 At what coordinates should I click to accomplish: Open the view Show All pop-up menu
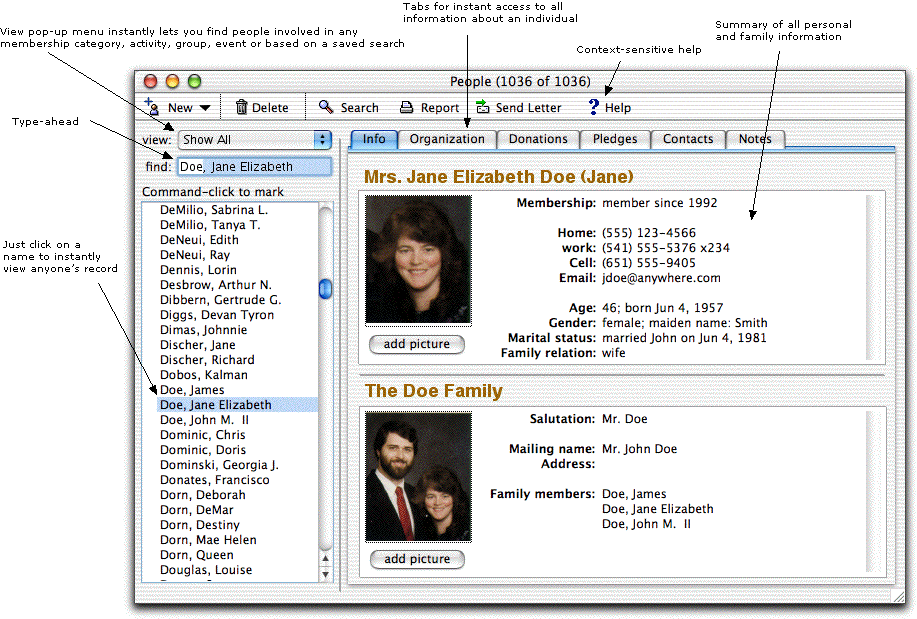254,140
